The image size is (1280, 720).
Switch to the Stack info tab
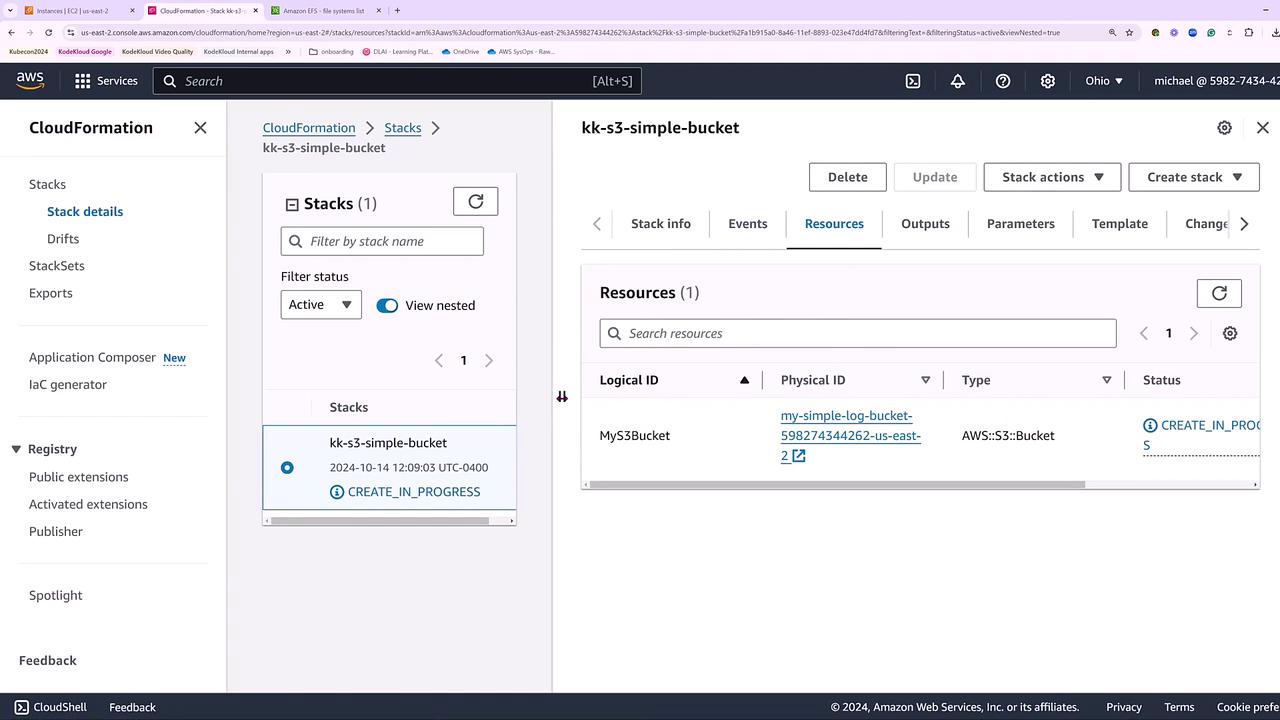click(661, 224)
